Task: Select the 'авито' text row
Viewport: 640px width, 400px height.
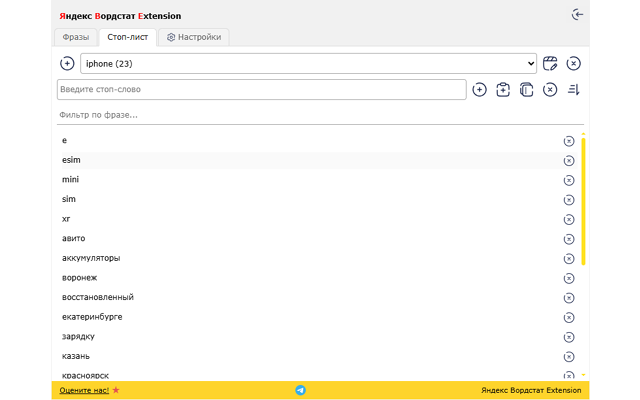Action: click(x=319, y=239)
